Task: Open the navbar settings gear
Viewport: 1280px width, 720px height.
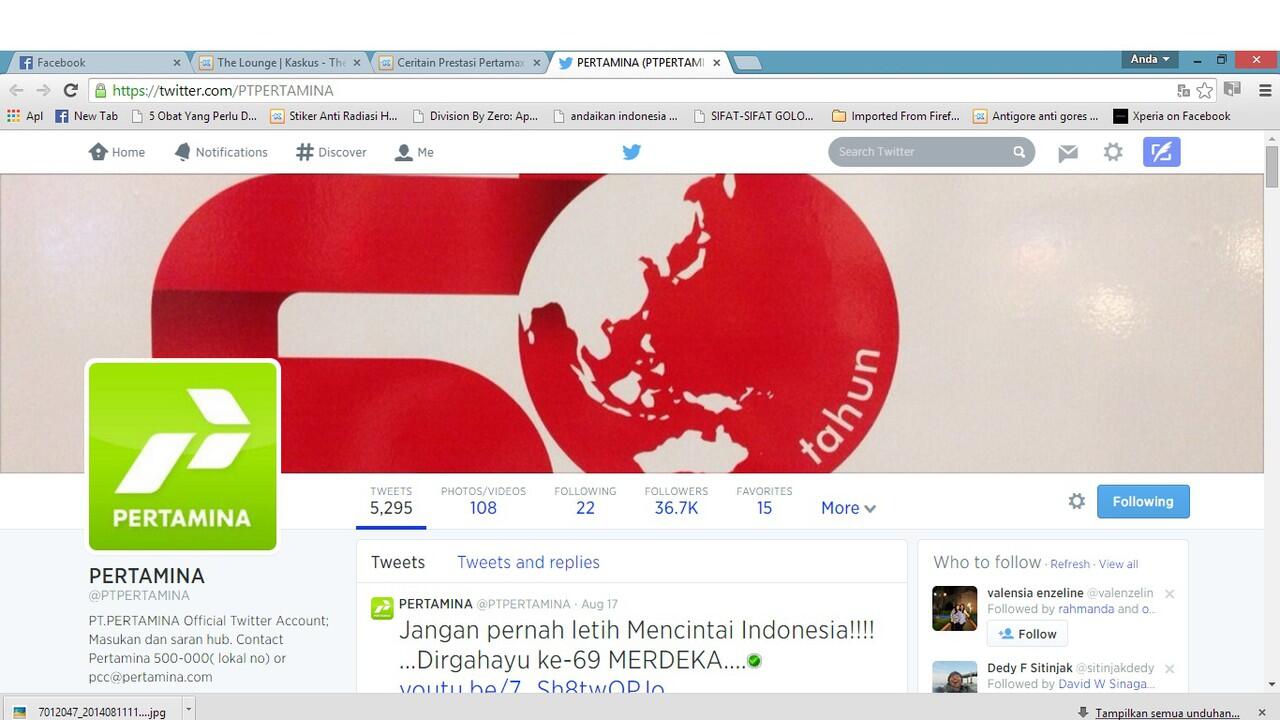Action: [1113, 152]
